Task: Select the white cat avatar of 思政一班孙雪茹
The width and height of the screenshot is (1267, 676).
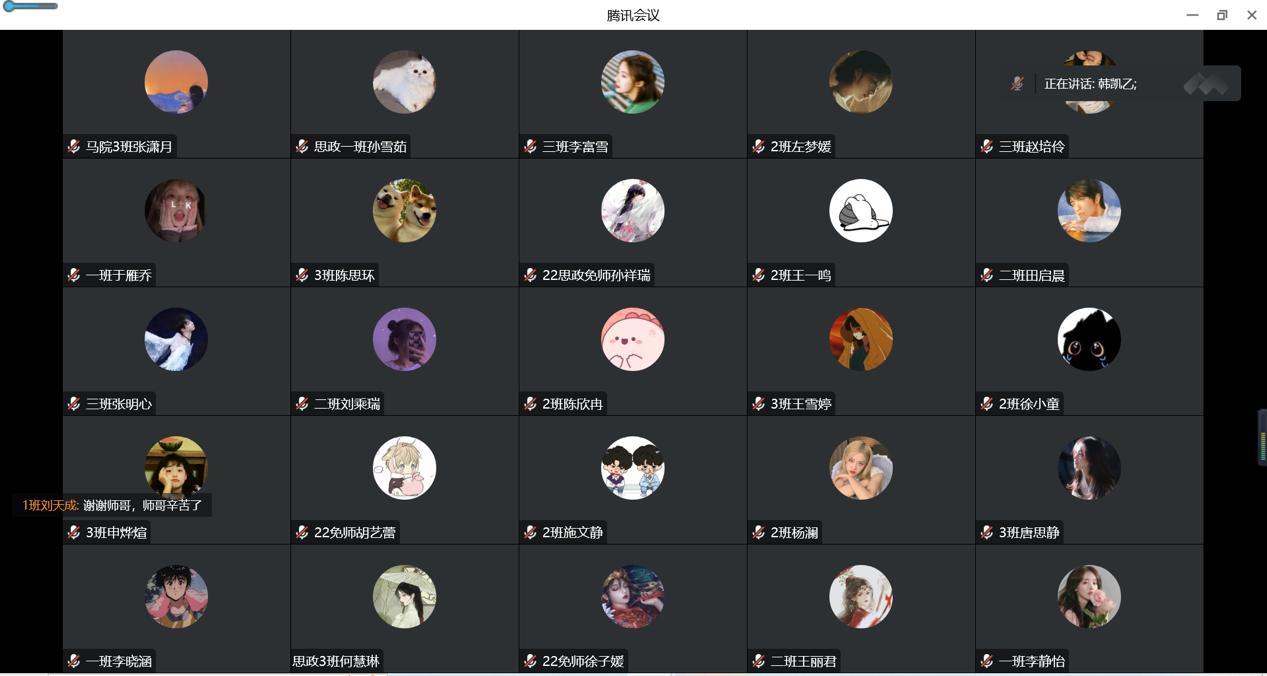Action: coord(404,82)
